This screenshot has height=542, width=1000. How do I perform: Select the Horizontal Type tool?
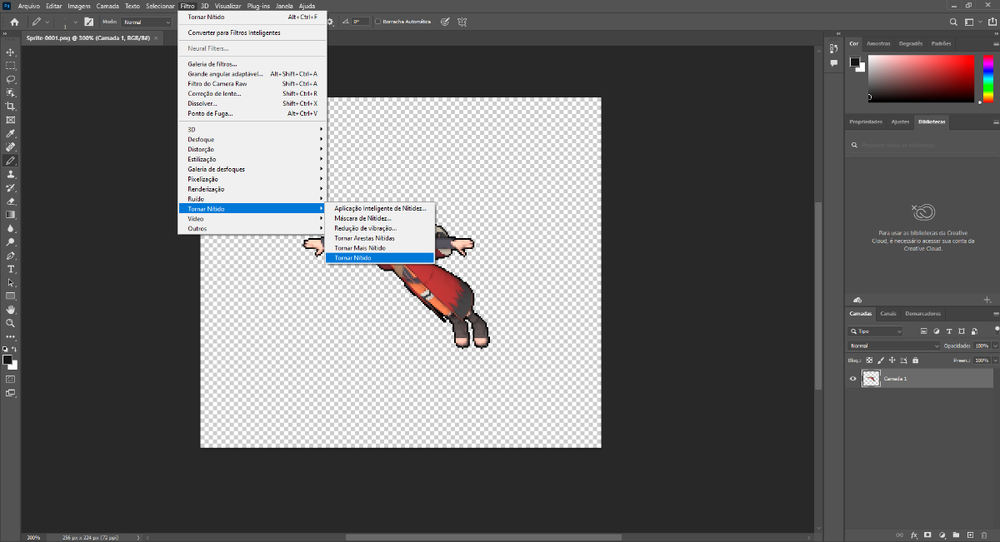click(x=11, y=269)
